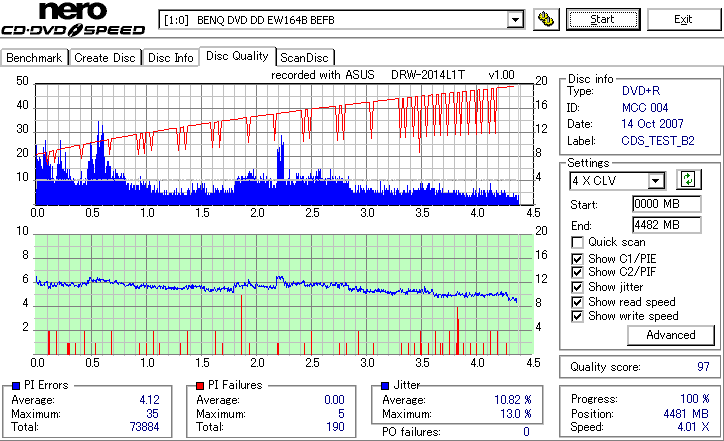Screen dimensions: 724x441
Task: Uncheck the Show jitter option
Action: click(577, 287)
